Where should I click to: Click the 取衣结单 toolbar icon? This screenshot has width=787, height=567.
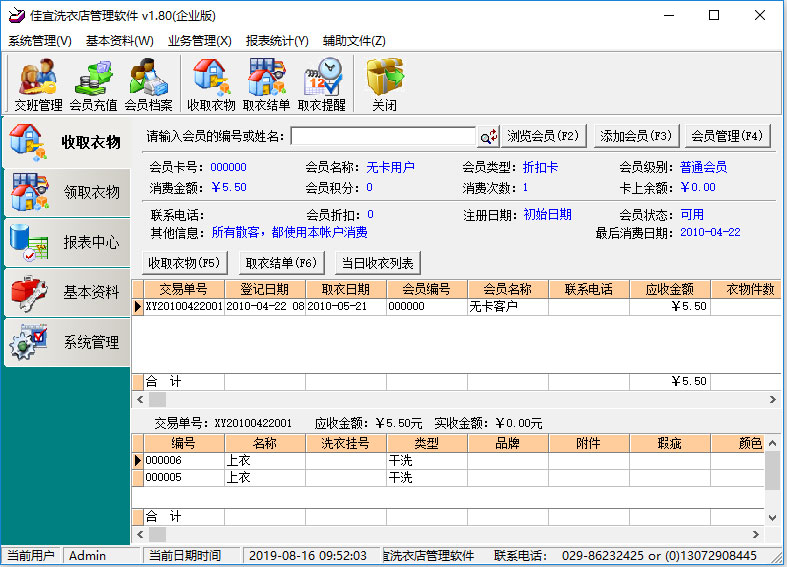point(267,84)
